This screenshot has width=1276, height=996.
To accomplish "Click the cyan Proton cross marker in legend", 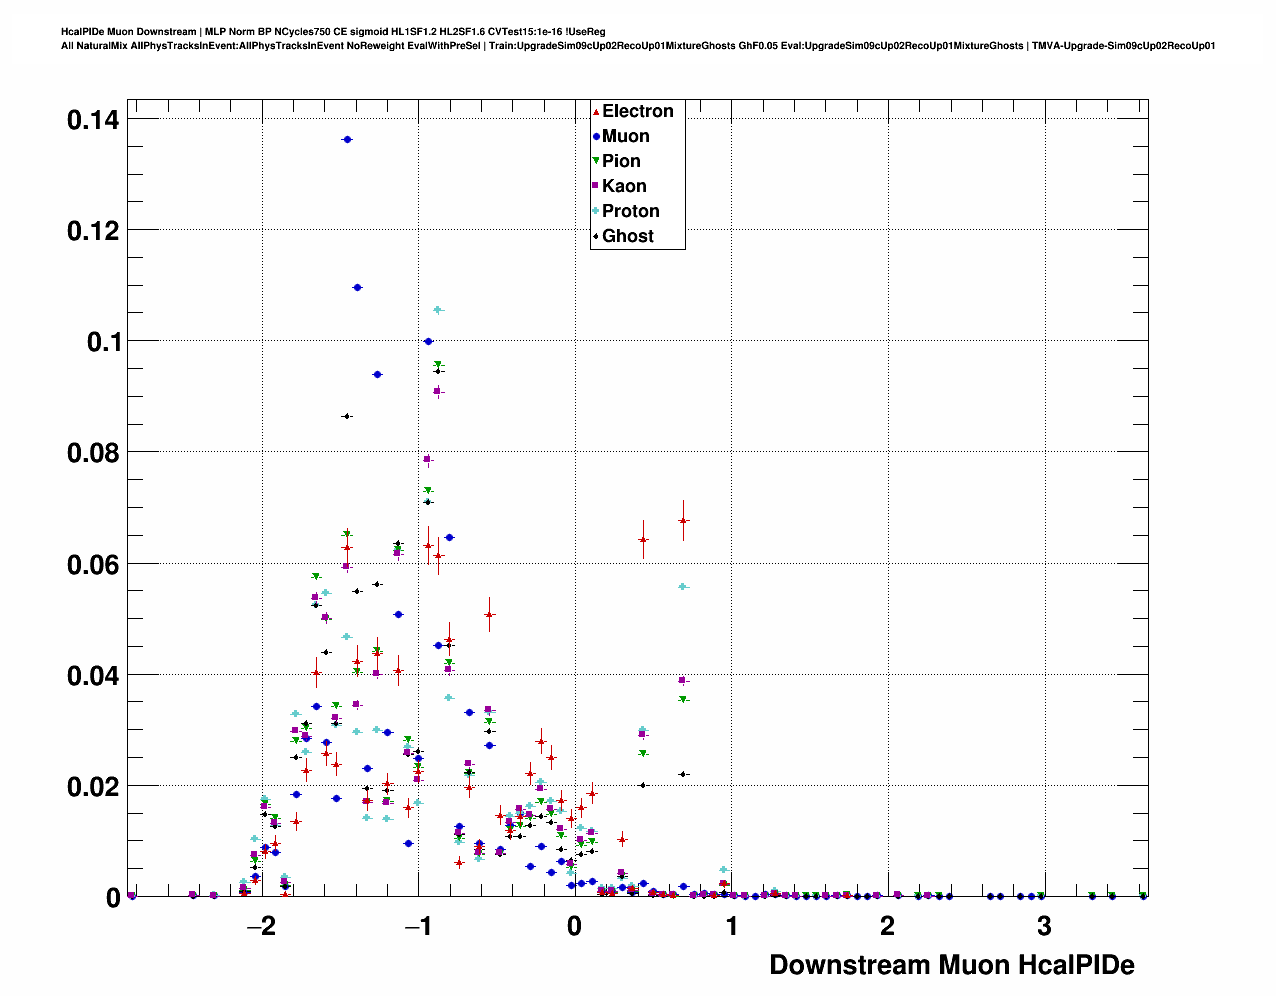I will 596,211.
